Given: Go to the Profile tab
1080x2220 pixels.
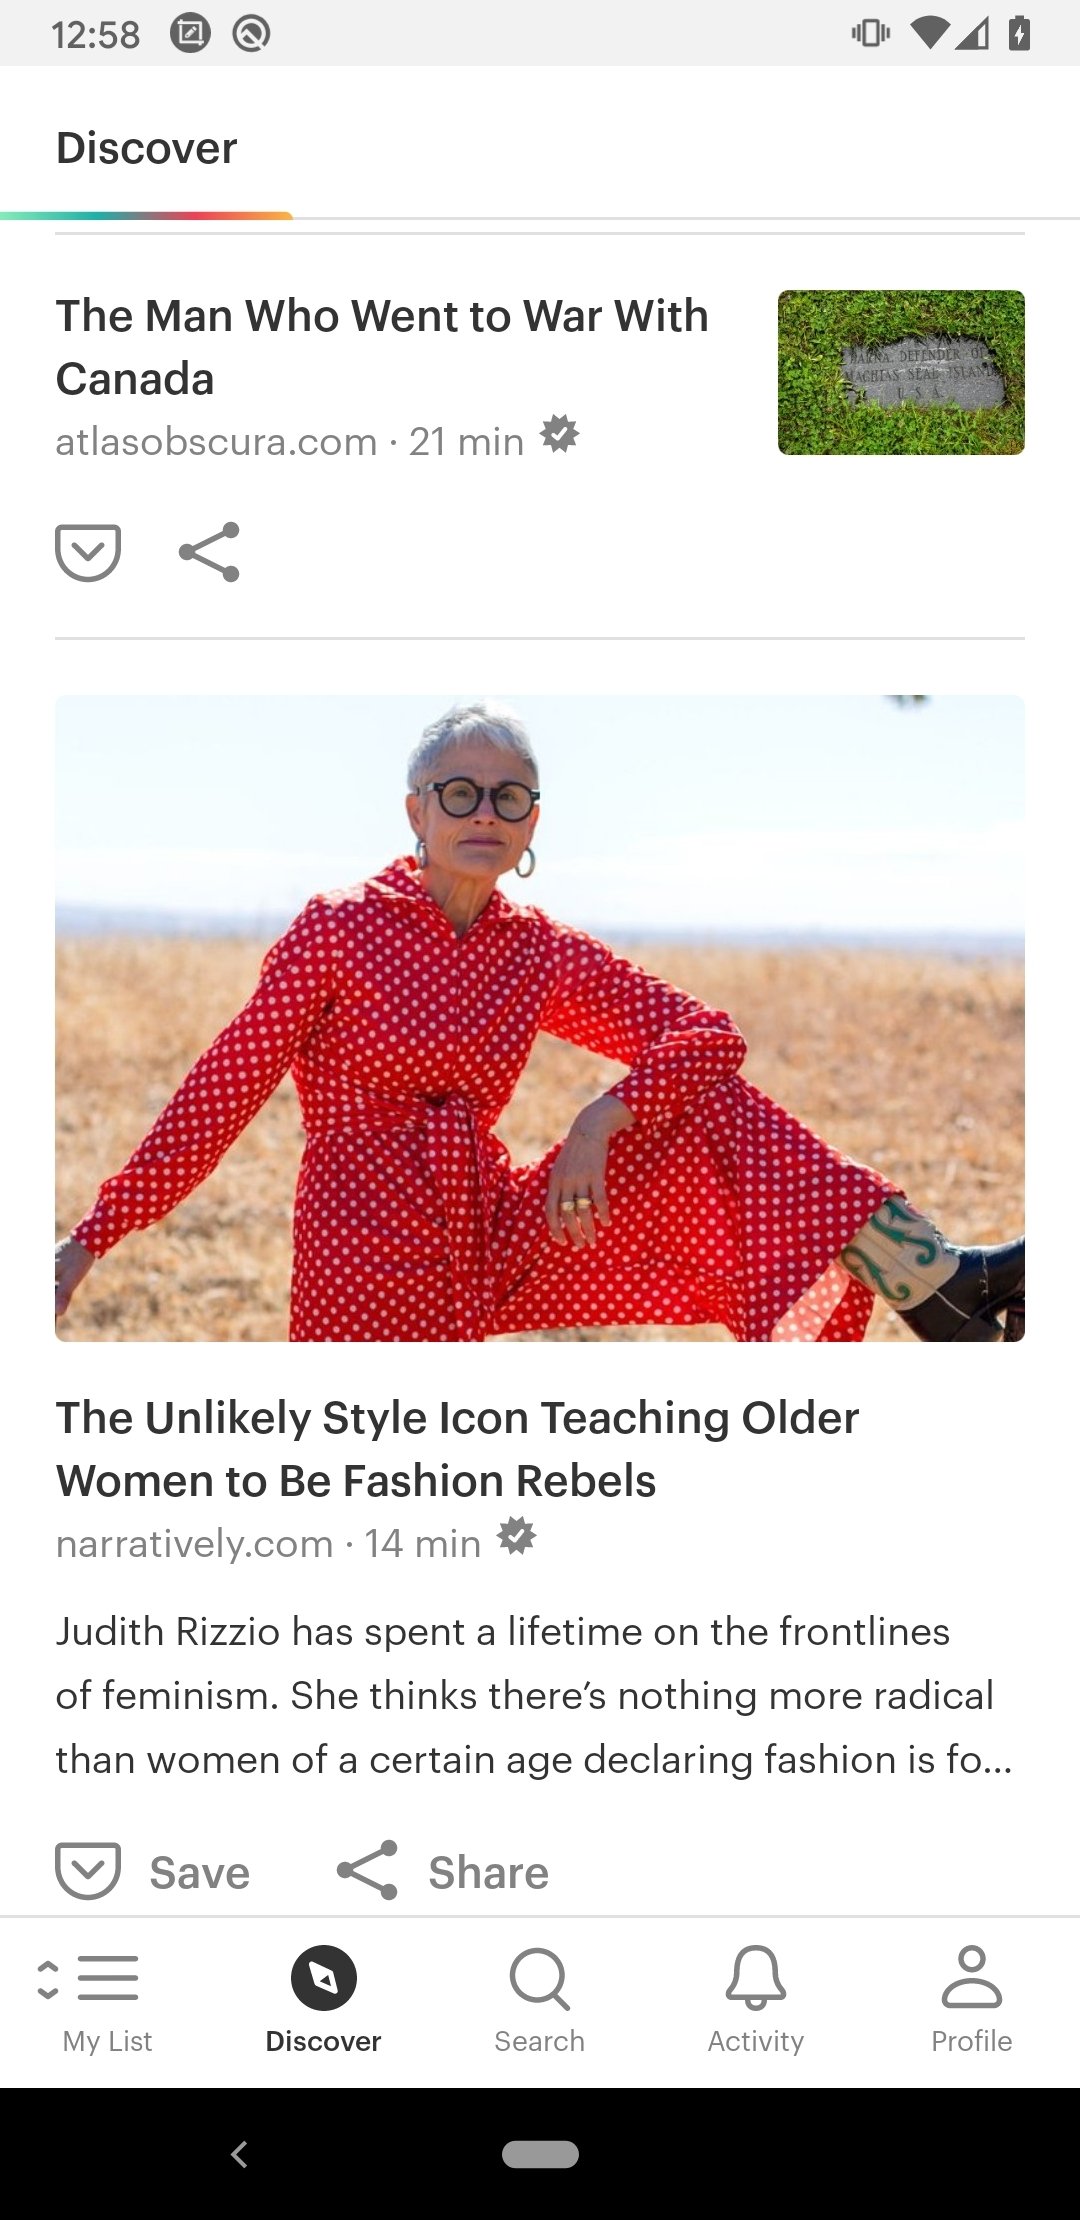Looking at the screenshot, I should pos(972,2000).
